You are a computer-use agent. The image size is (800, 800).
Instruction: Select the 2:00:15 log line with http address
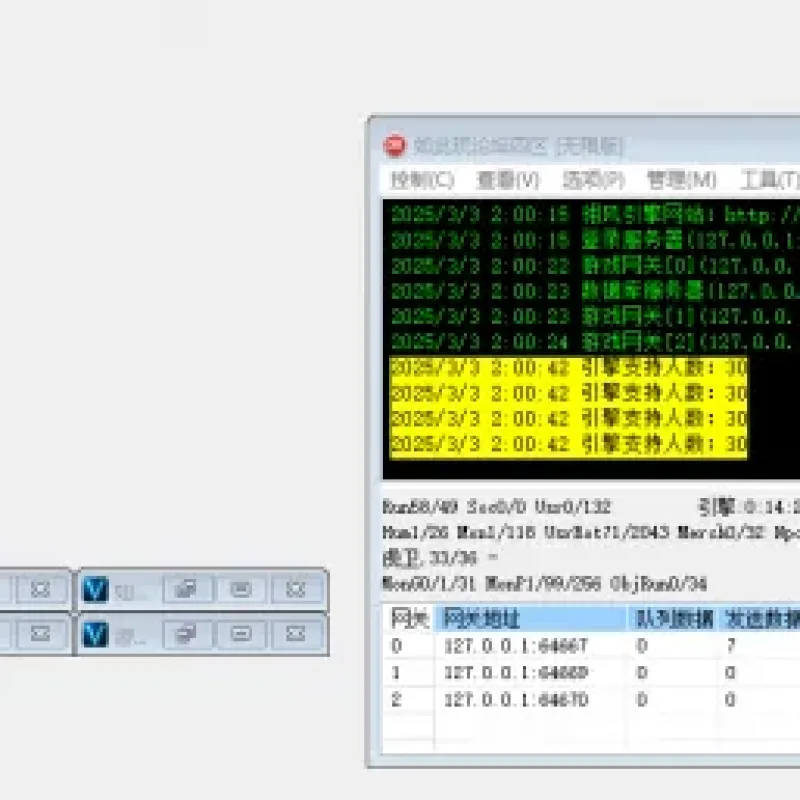(595, 215)
